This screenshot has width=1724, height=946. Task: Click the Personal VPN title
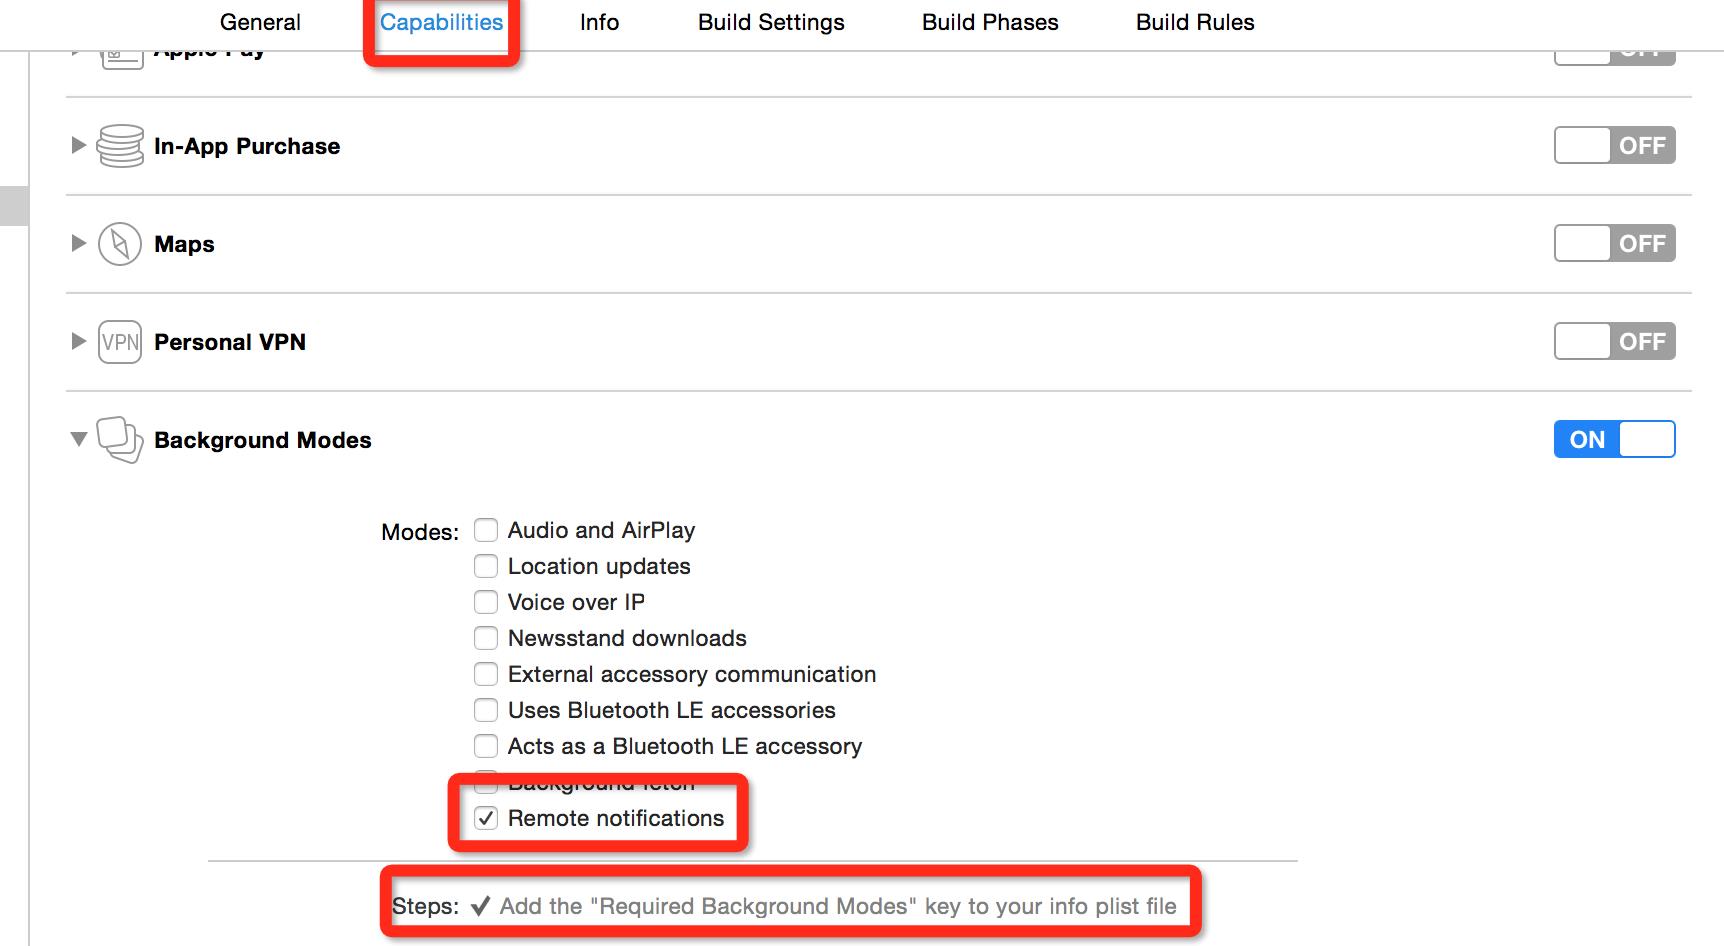point(230,342)
